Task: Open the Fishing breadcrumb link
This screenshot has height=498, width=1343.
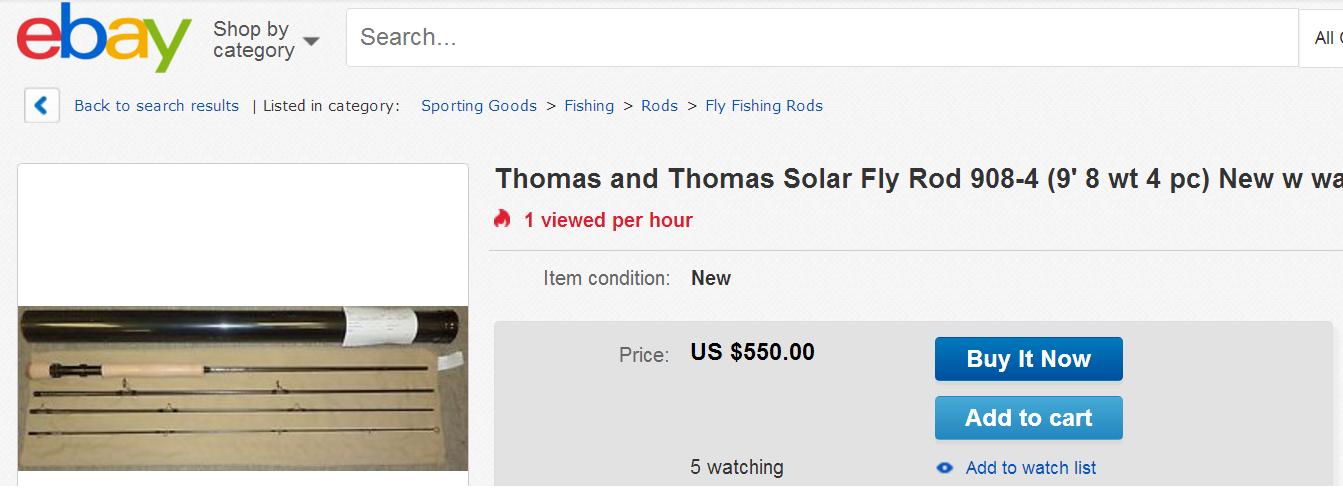Action: tap(589, 106)
